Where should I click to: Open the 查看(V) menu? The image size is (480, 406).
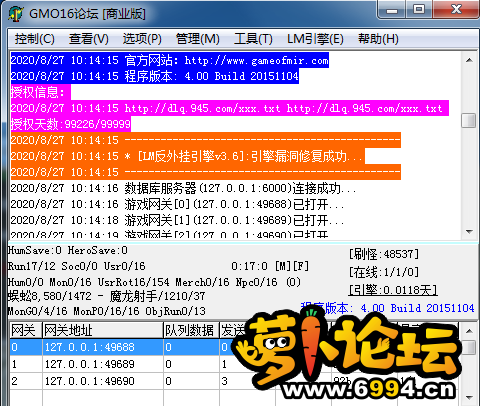coord(89,39)
